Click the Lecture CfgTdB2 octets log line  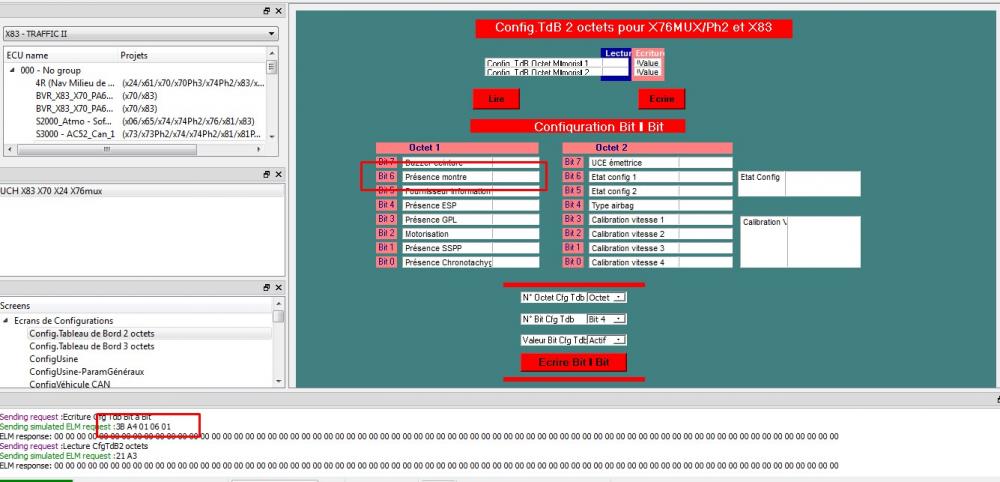pyautogui.click(x=74, y=446)
